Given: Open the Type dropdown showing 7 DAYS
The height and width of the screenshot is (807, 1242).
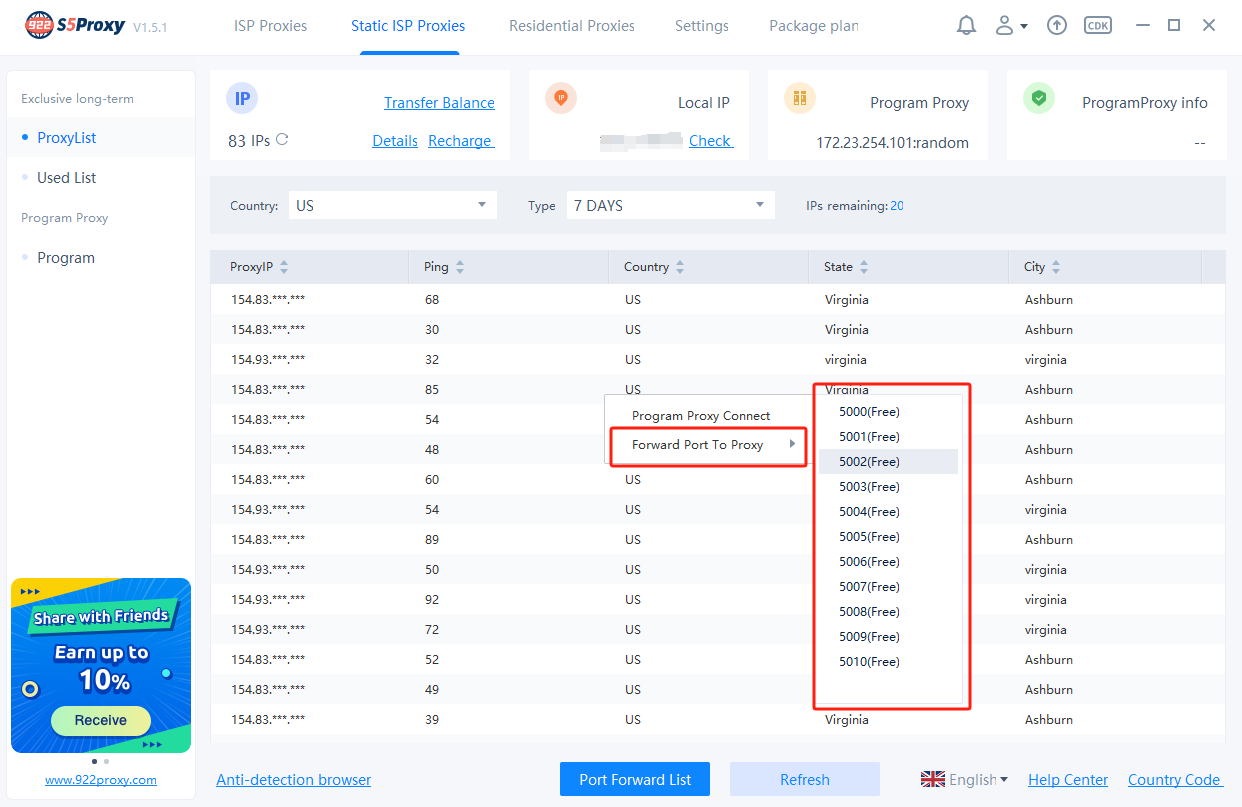Looking at the screenshot, I should tap(670, 205).
